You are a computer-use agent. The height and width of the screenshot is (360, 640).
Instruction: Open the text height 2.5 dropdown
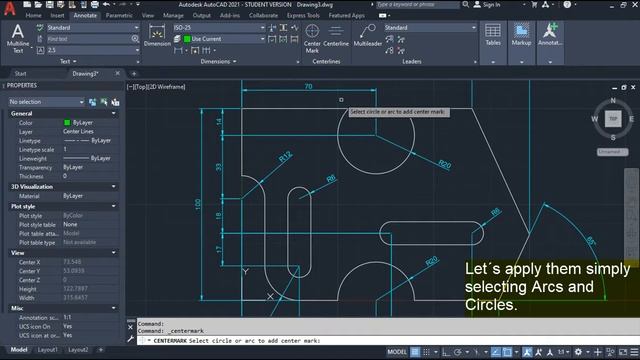(93, 50)
